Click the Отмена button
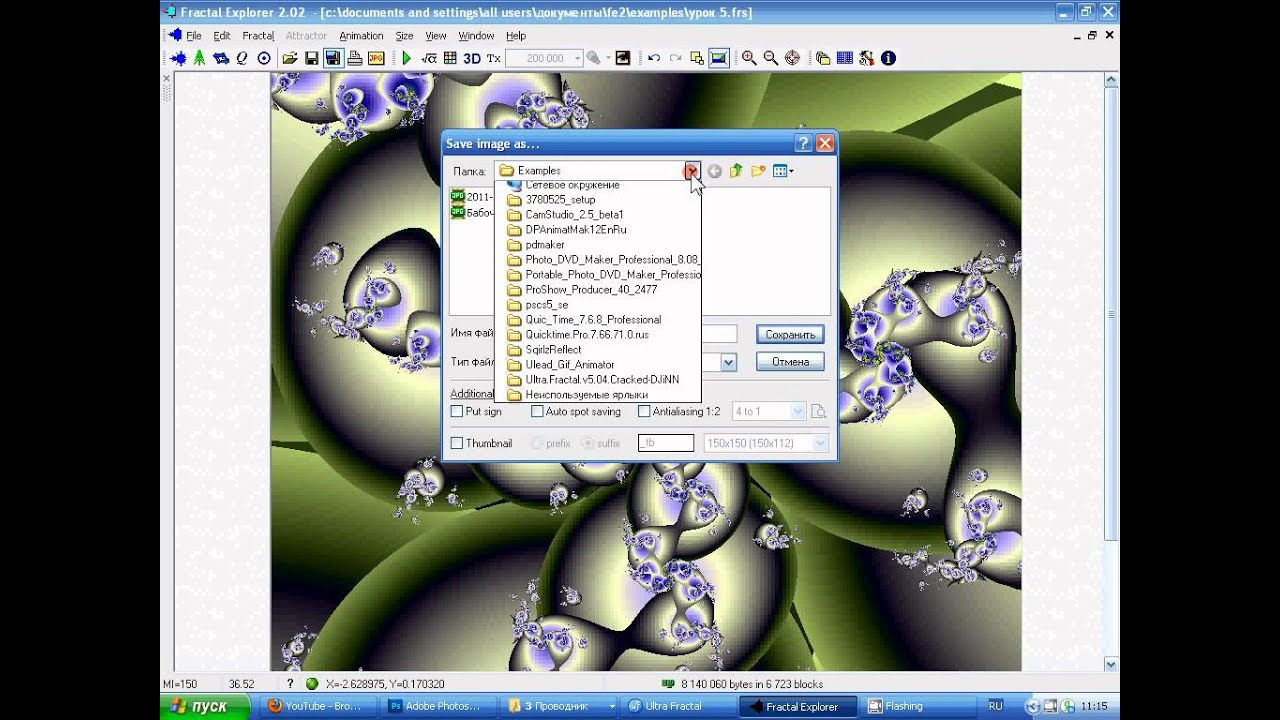Screen dimensions: 1280x720 click(x=790, y=361)
